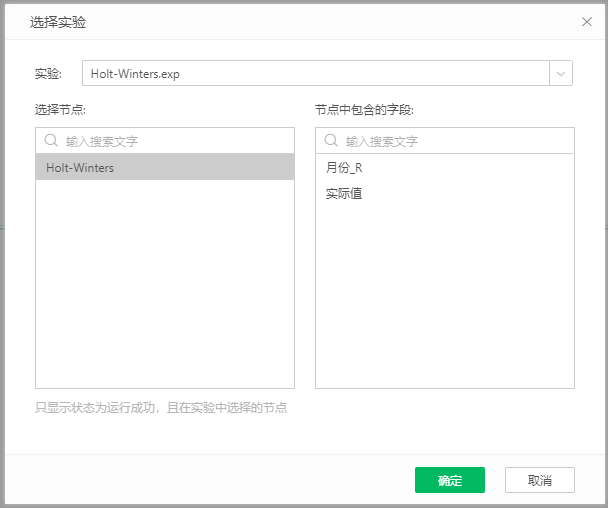Viewport: 608px width, 508px height.
Task: Select the 实际值 field
Action: click(x=344, y=193)
